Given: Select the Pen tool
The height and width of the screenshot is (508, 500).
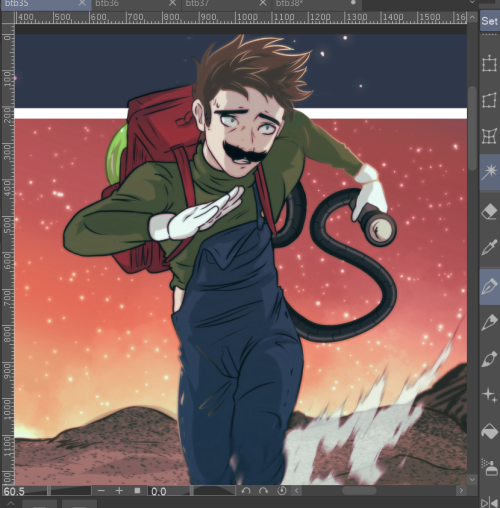Looking at the screenshot, I should click(x=489, y=287).
